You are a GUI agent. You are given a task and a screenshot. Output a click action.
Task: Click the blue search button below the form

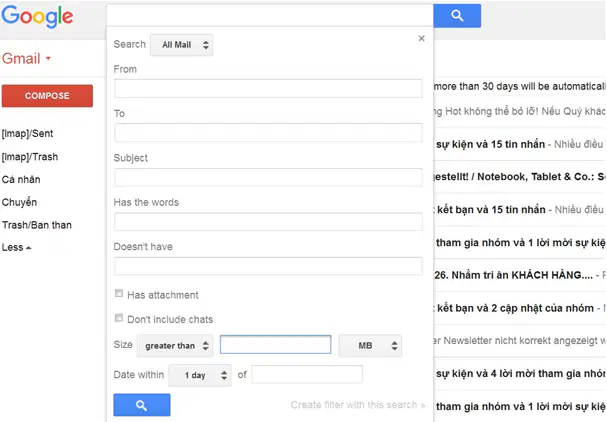coord(142,405)
